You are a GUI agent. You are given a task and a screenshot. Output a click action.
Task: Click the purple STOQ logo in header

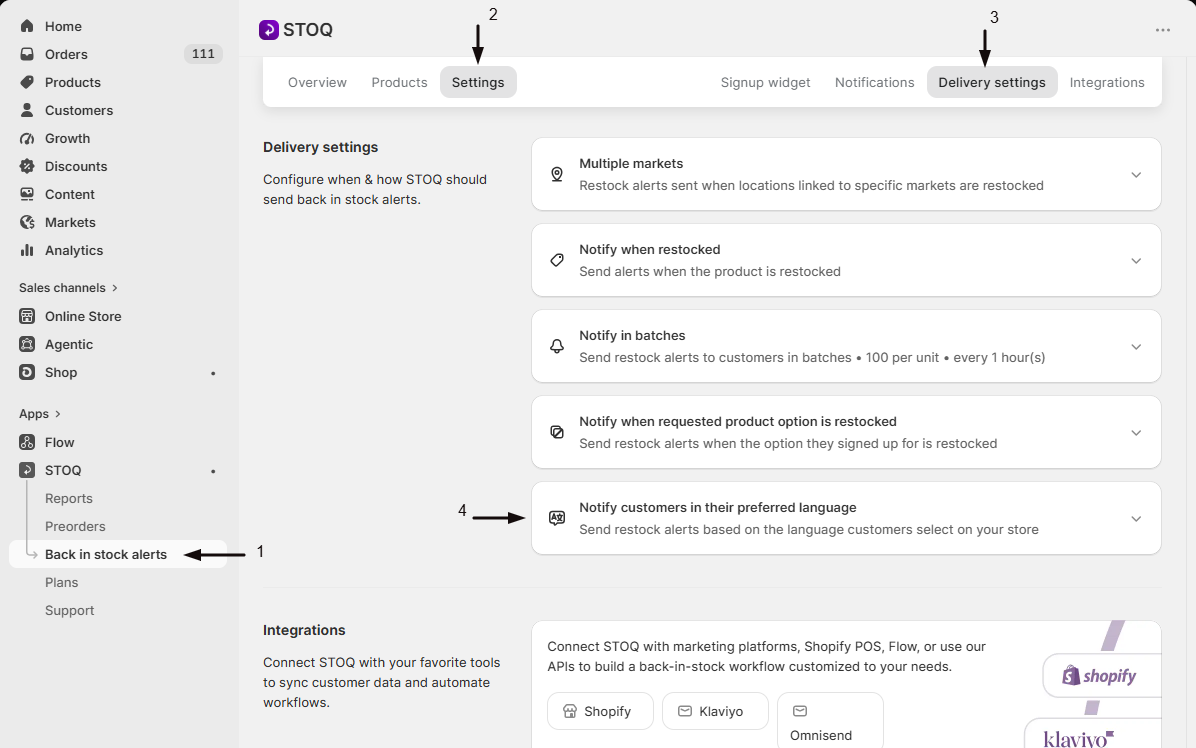click(268, 30)
